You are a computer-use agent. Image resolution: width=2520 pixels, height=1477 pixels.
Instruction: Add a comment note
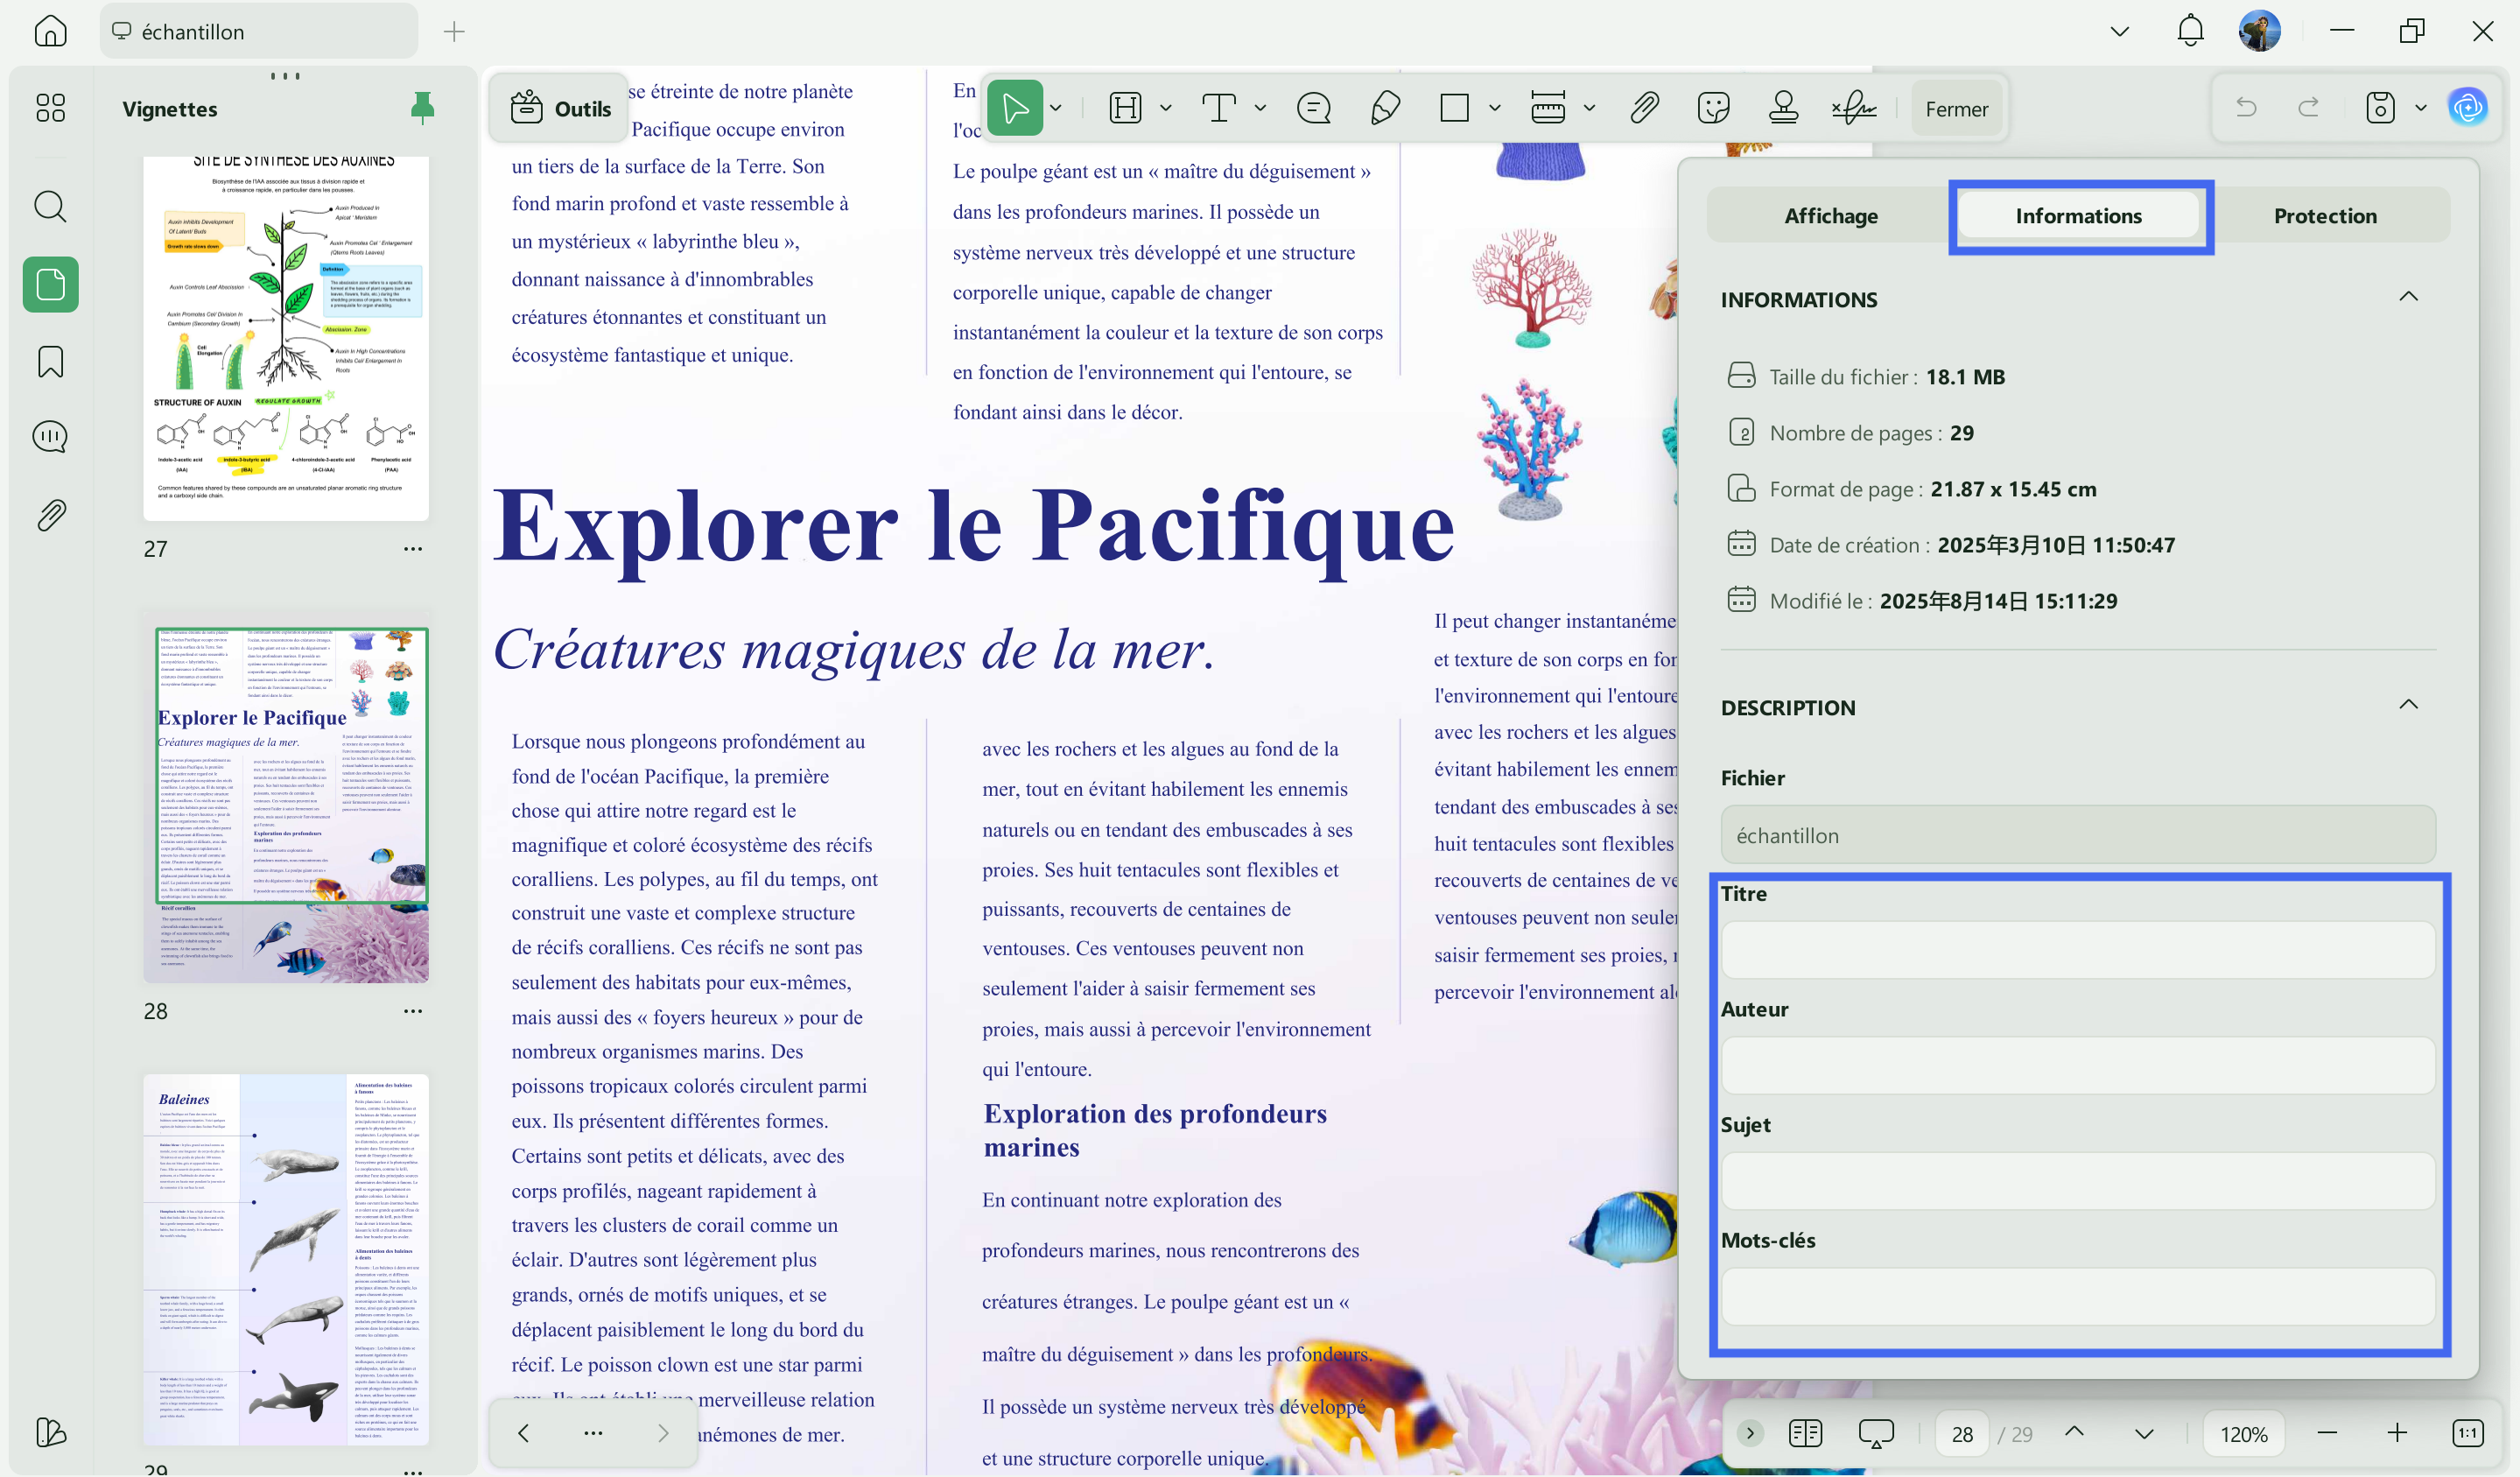pyautogui.click(x=1313, y=108)
